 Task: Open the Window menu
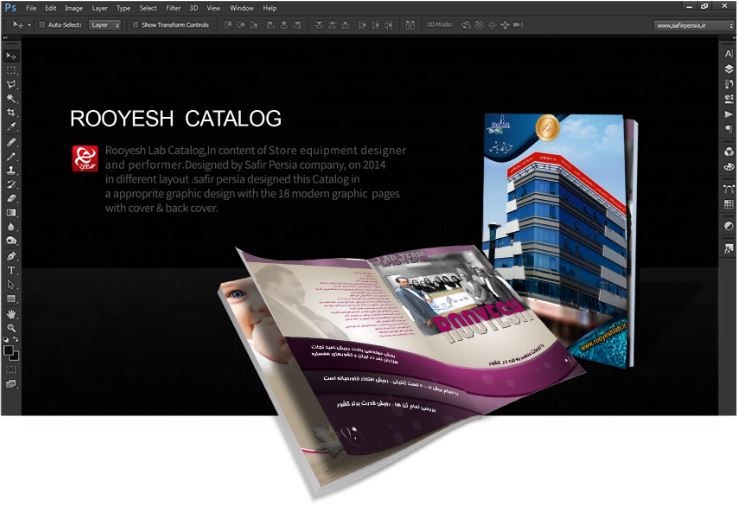(x=241, y=8)
